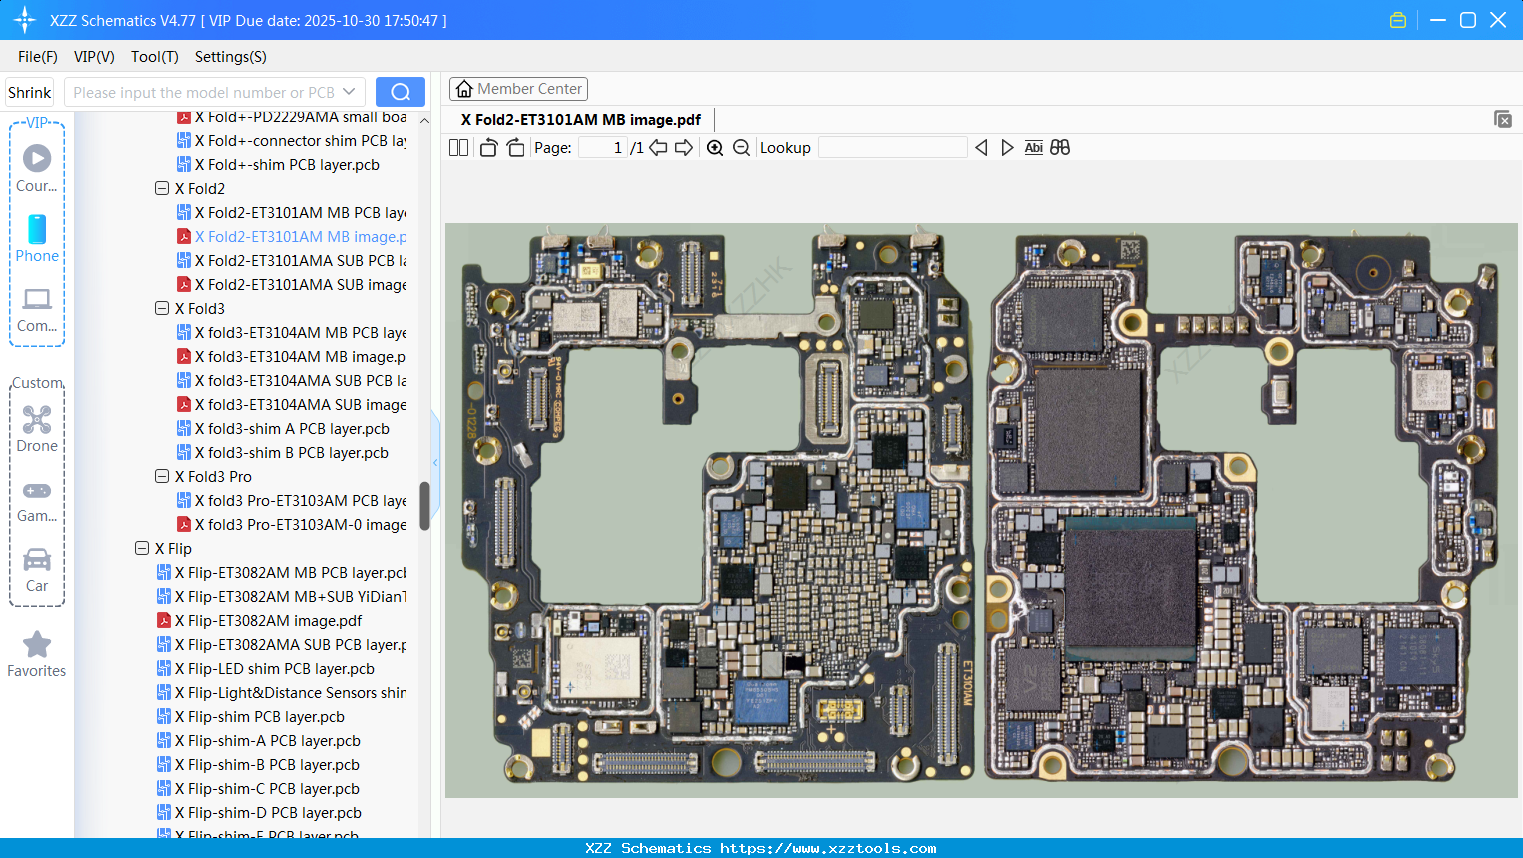Screen dimensions: 1523x858
Task: Zoom out of the schematic image
Action: (x=741, y=147)
